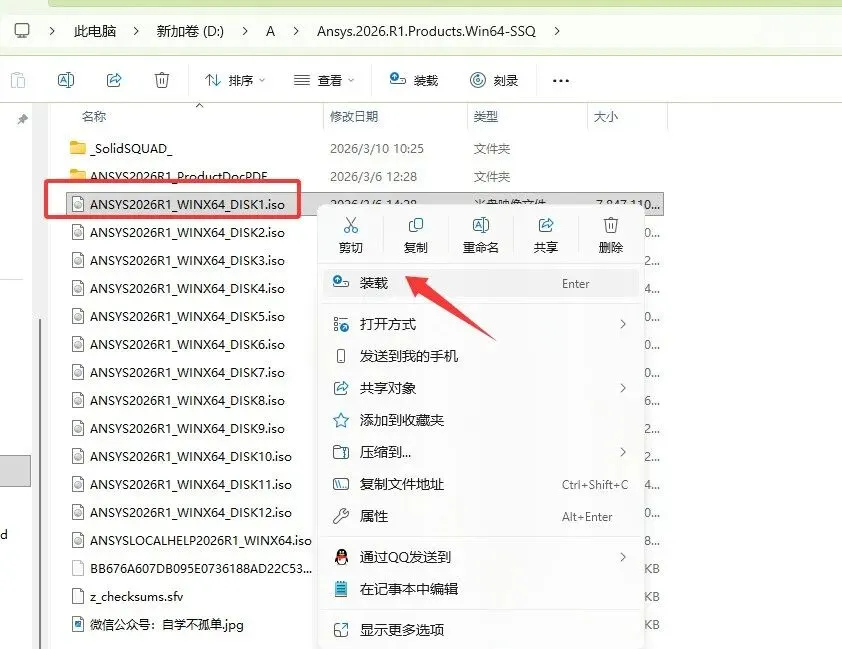
Task: Open 属性 (Properties) in context menu
Action: (481, 516)
